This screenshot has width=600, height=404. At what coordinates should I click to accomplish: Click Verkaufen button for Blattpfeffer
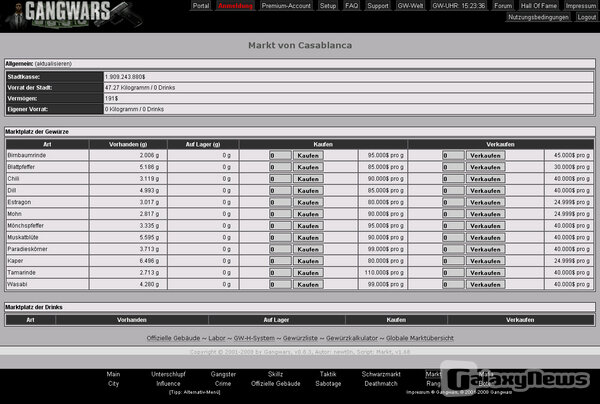tap(485, 167)
